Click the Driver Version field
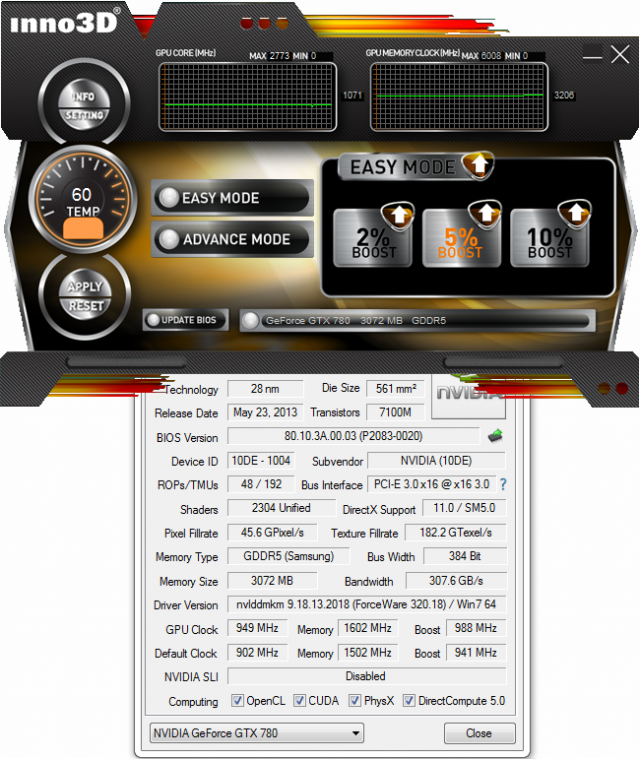 coord(366,604)
